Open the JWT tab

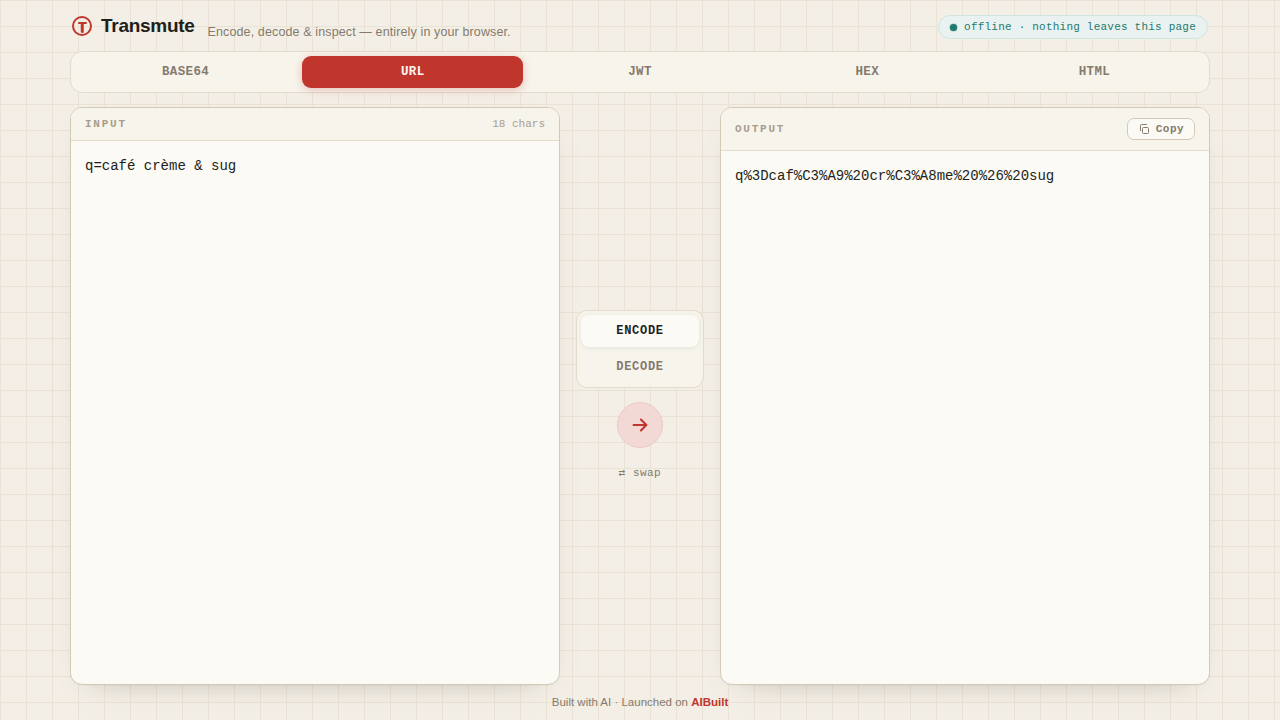(640, 72)
